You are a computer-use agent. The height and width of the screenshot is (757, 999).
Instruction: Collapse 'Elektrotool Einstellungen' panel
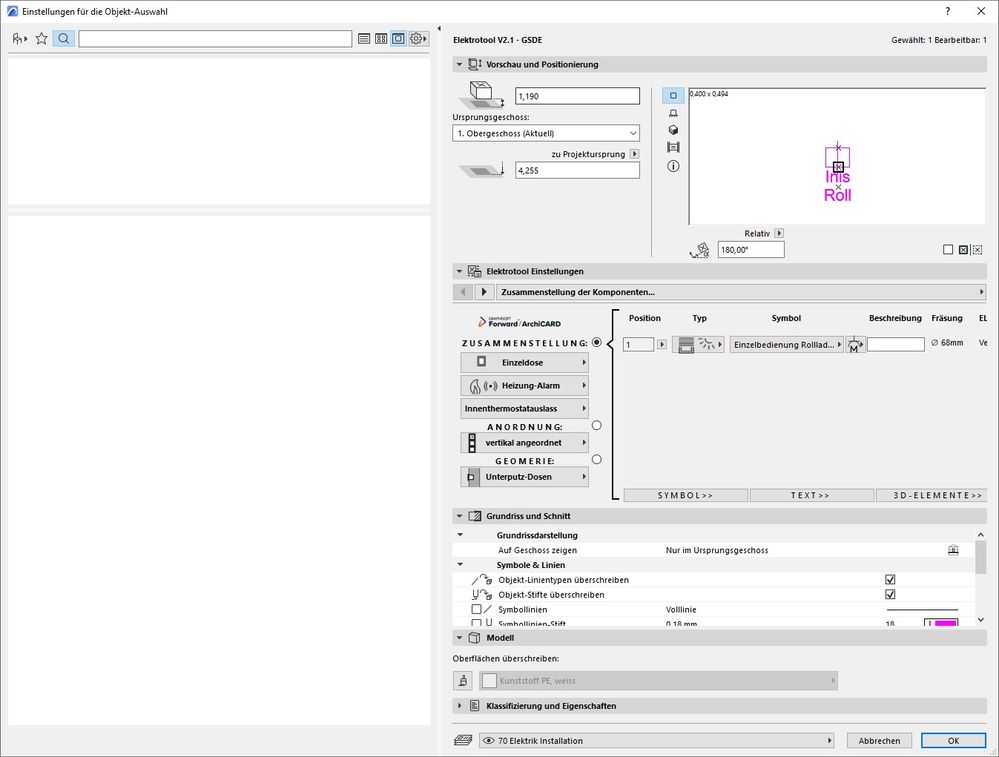[459, 271]
